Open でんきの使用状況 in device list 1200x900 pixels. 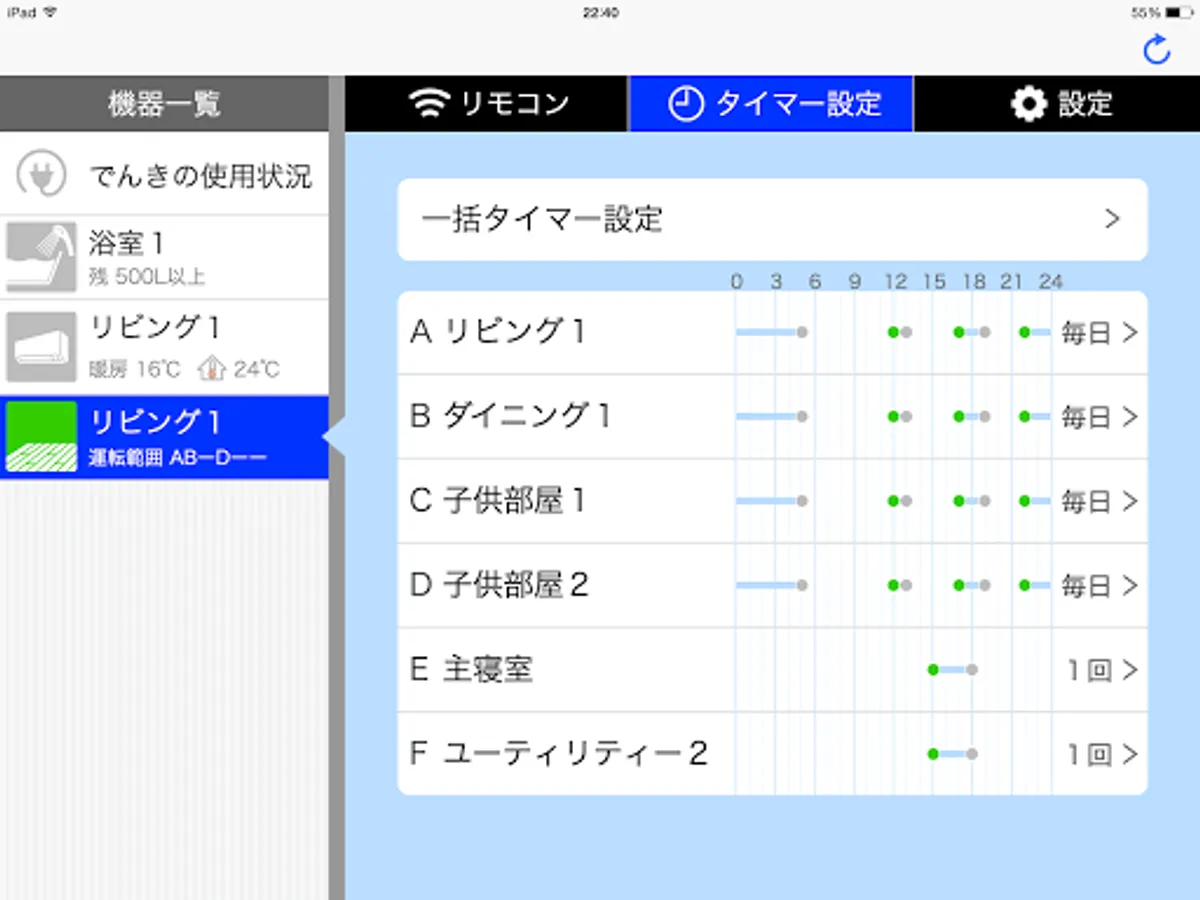click(164, 174)
